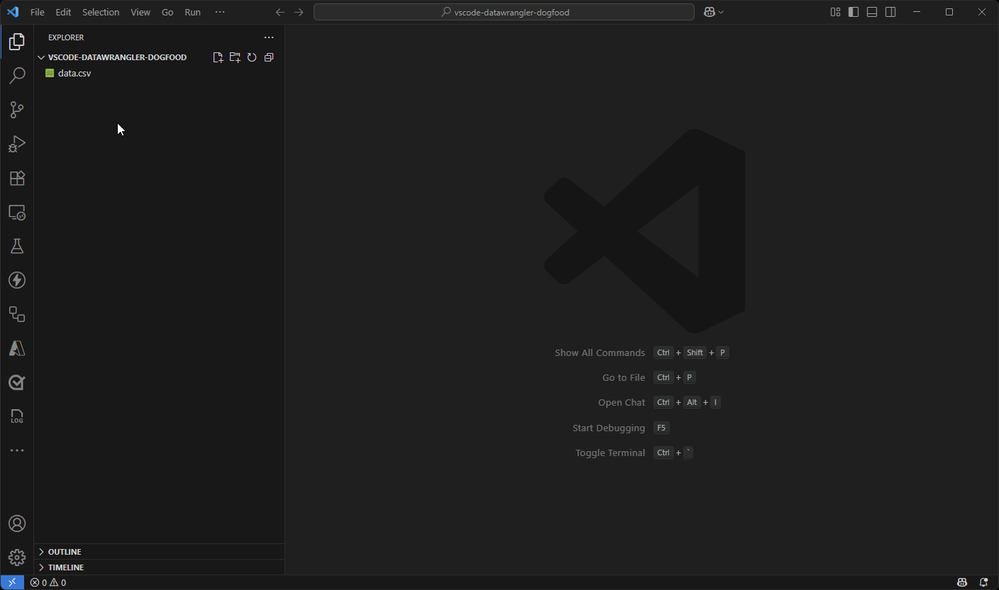This screenshot has height=590, width=999.
Task: Open the Customize Layout button
Action: click(835, 12)
